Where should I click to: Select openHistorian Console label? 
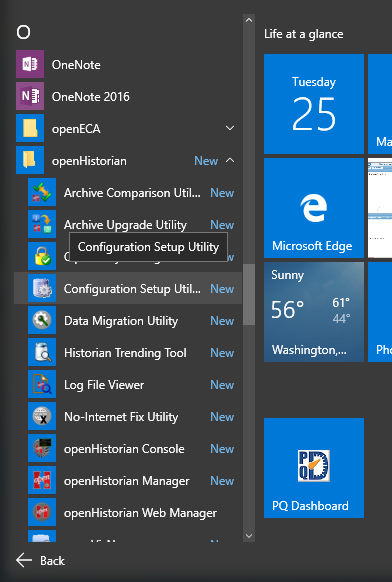tap(124, 449)
